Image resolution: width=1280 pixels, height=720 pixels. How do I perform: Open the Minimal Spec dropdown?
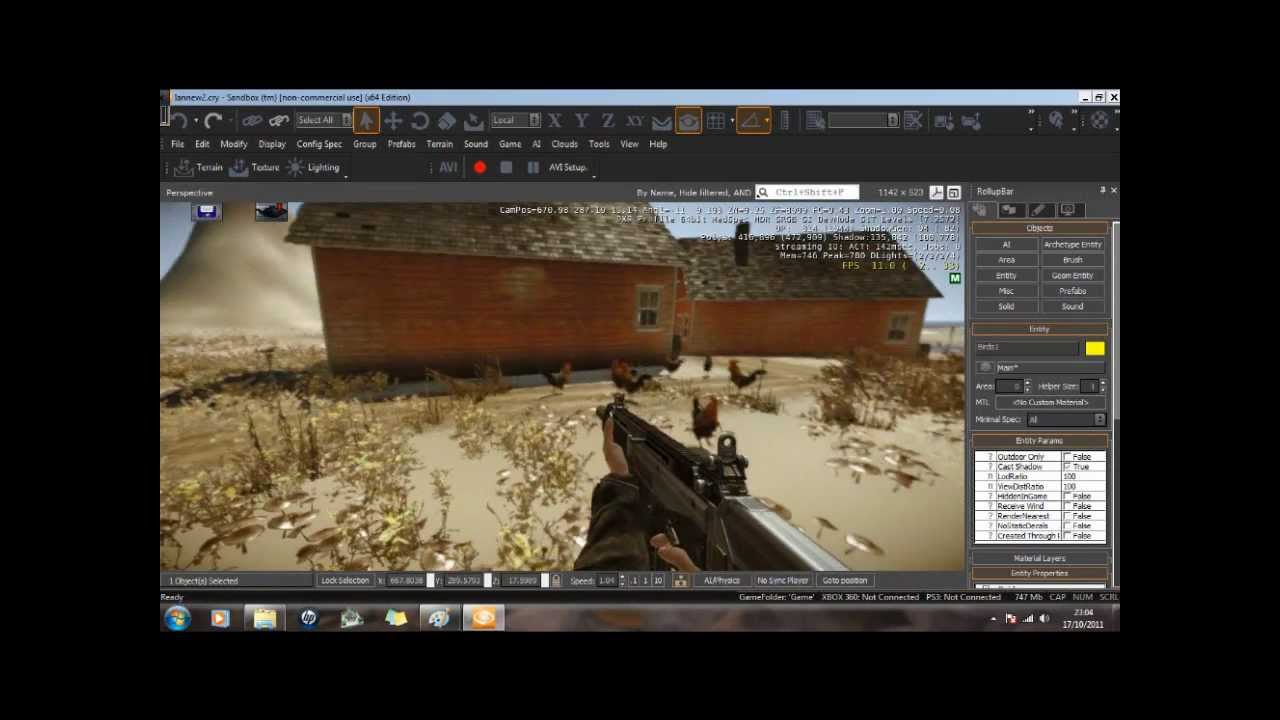point(1066,420)
